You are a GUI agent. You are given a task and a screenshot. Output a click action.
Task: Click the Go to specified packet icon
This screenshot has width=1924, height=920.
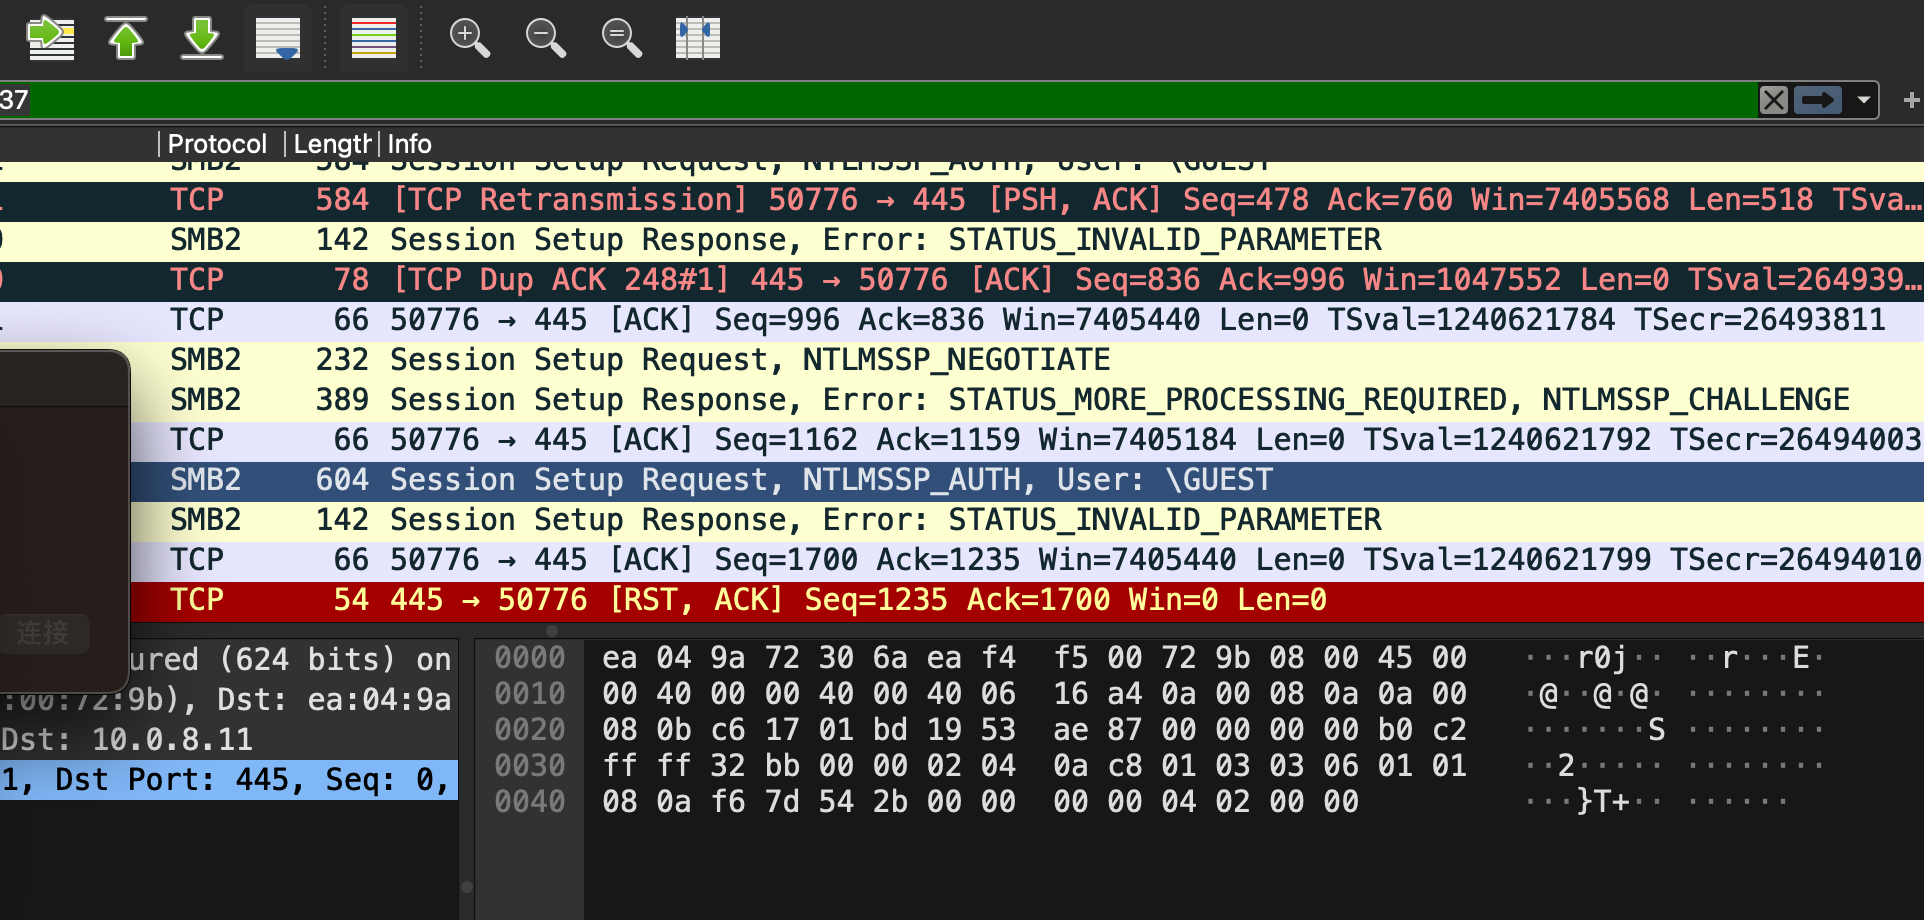(x=50, y=39)
